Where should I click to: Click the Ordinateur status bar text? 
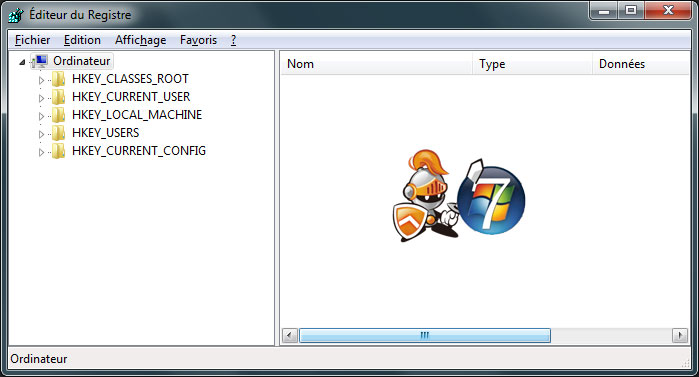[39, 359]
